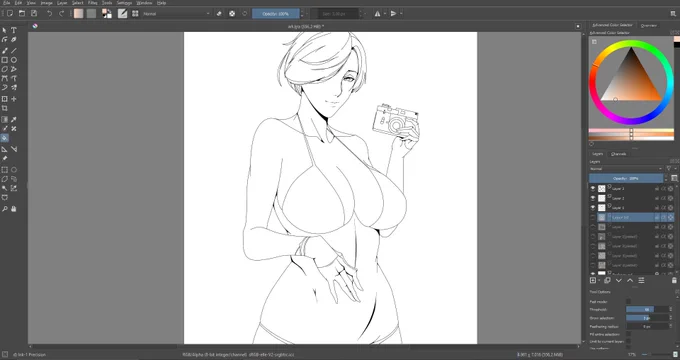Open an existing document icon
This screenshot has height=360, width=680.
pyautogui.click(x=22, y=14)
